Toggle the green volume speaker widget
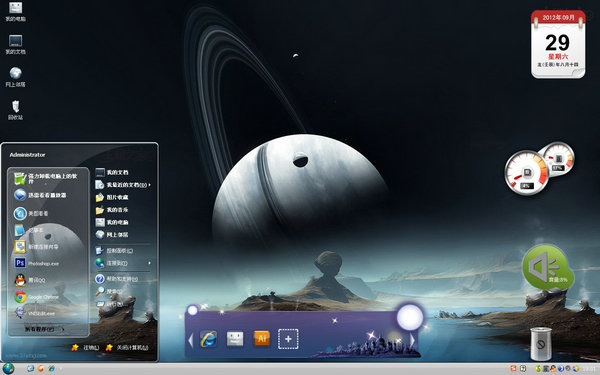The image size is (600, 375). click(x=548, y=267)
